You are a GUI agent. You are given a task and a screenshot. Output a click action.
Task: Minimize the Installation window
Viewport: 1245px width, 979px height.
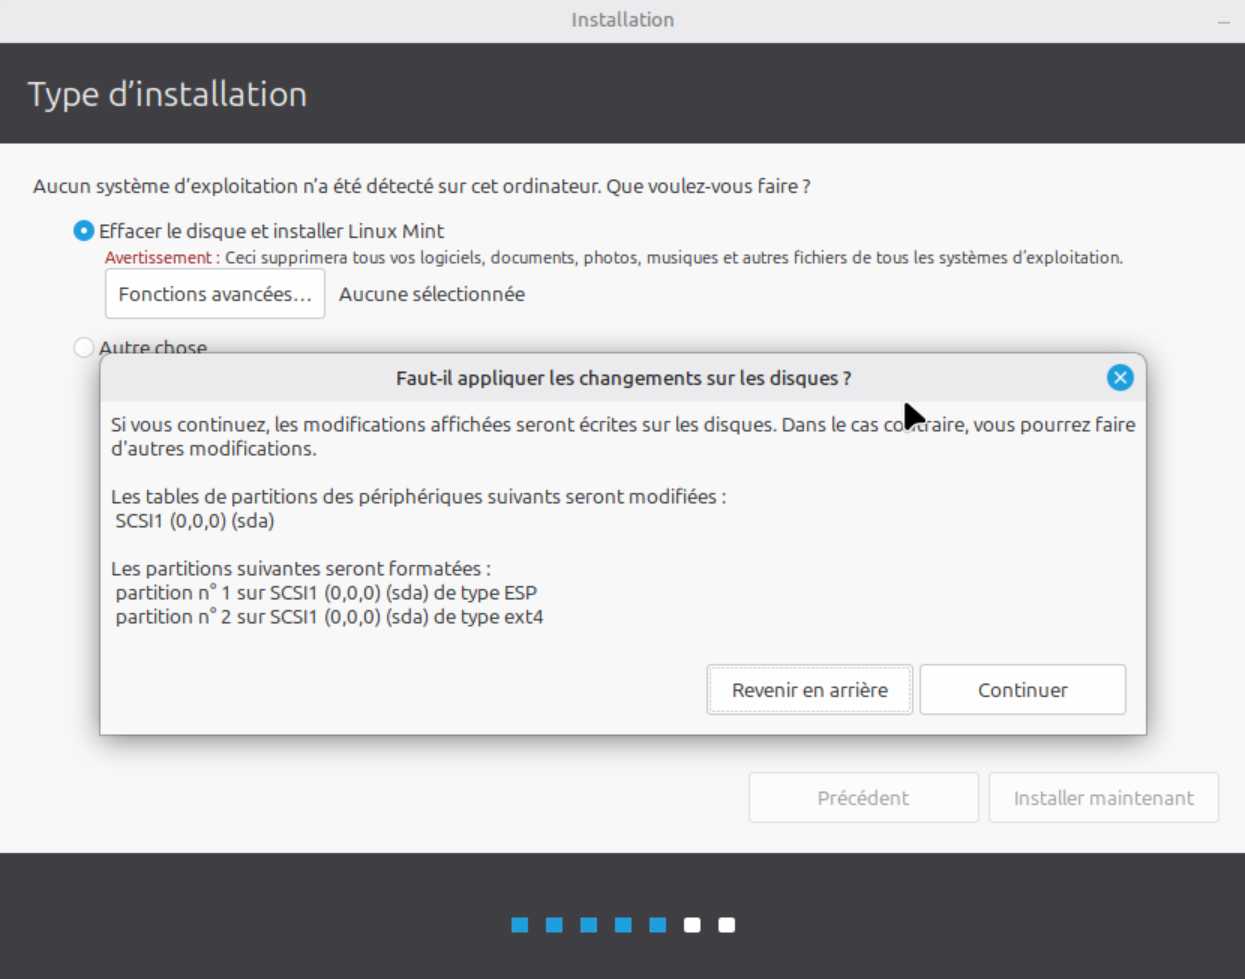1223,21
